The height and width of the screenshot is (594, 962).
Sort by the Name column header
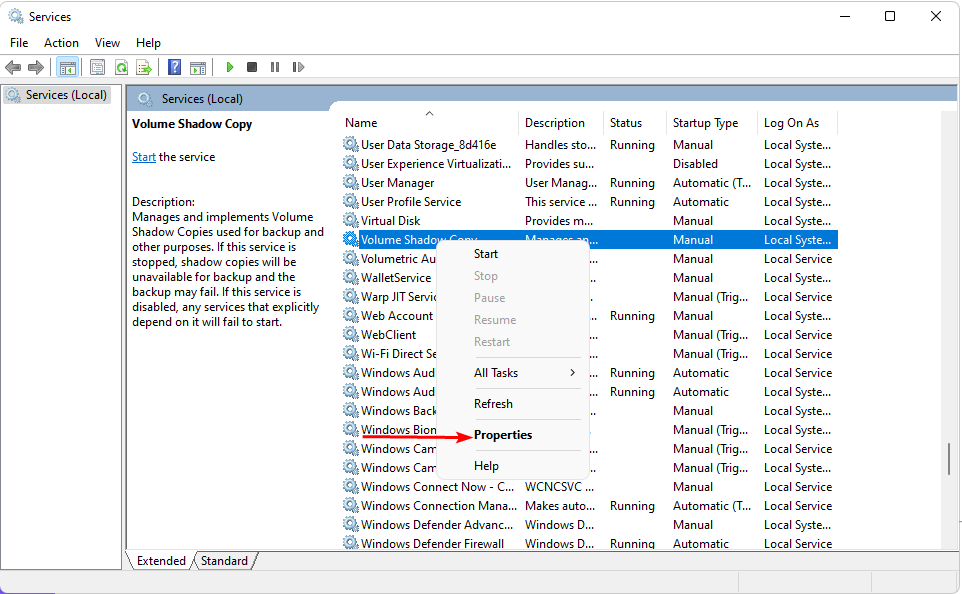(x=429, y=123)
